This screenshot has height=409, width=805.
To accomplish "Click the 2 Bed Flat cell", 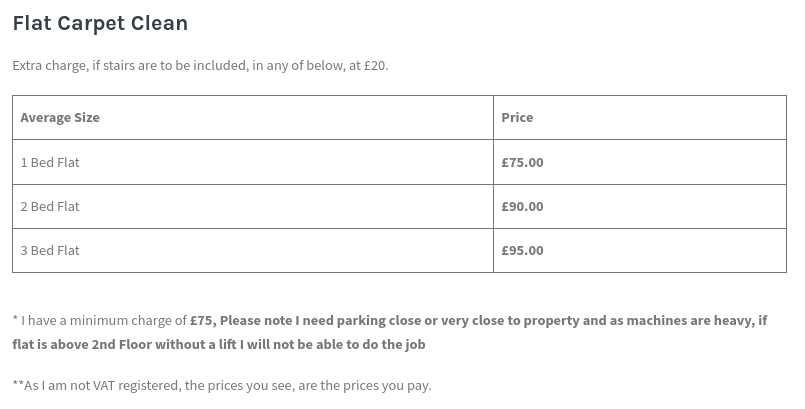I will 253,206.
